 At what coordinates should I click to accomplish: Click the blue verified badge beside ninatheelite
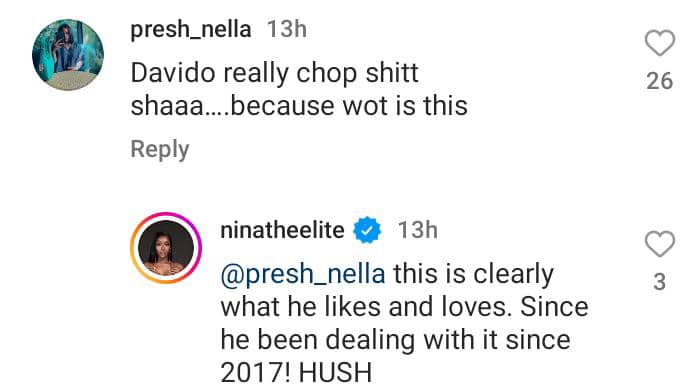(367, 230)
